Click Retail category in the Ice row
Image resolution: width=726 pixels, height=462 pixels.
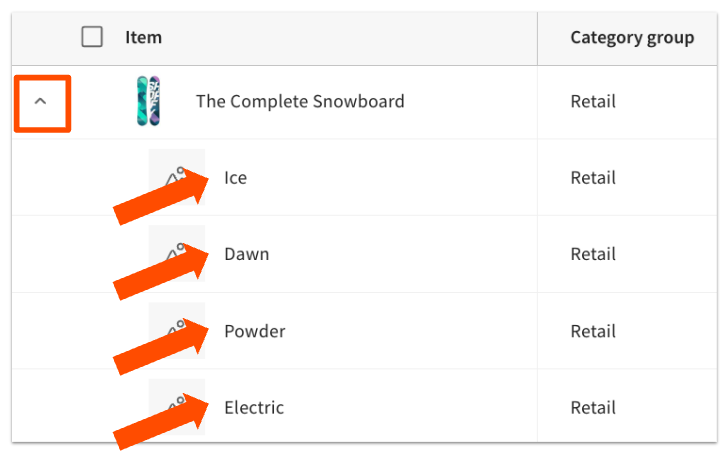tap(593, 178)
